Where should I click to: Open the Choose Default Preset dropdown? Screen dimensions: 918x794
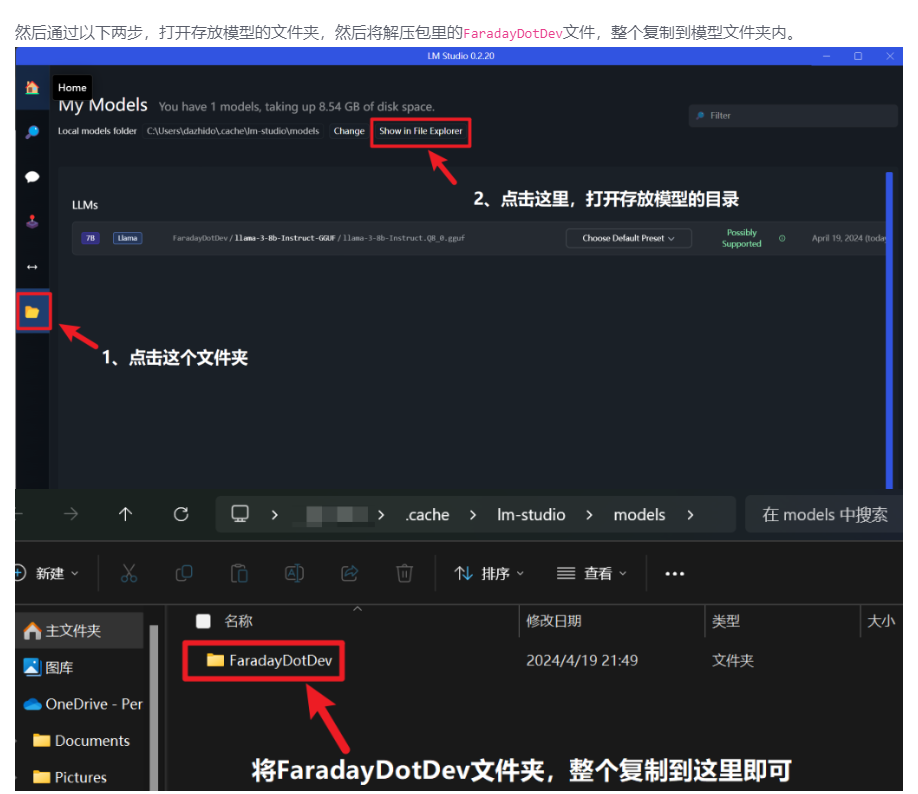click(628, 238)
